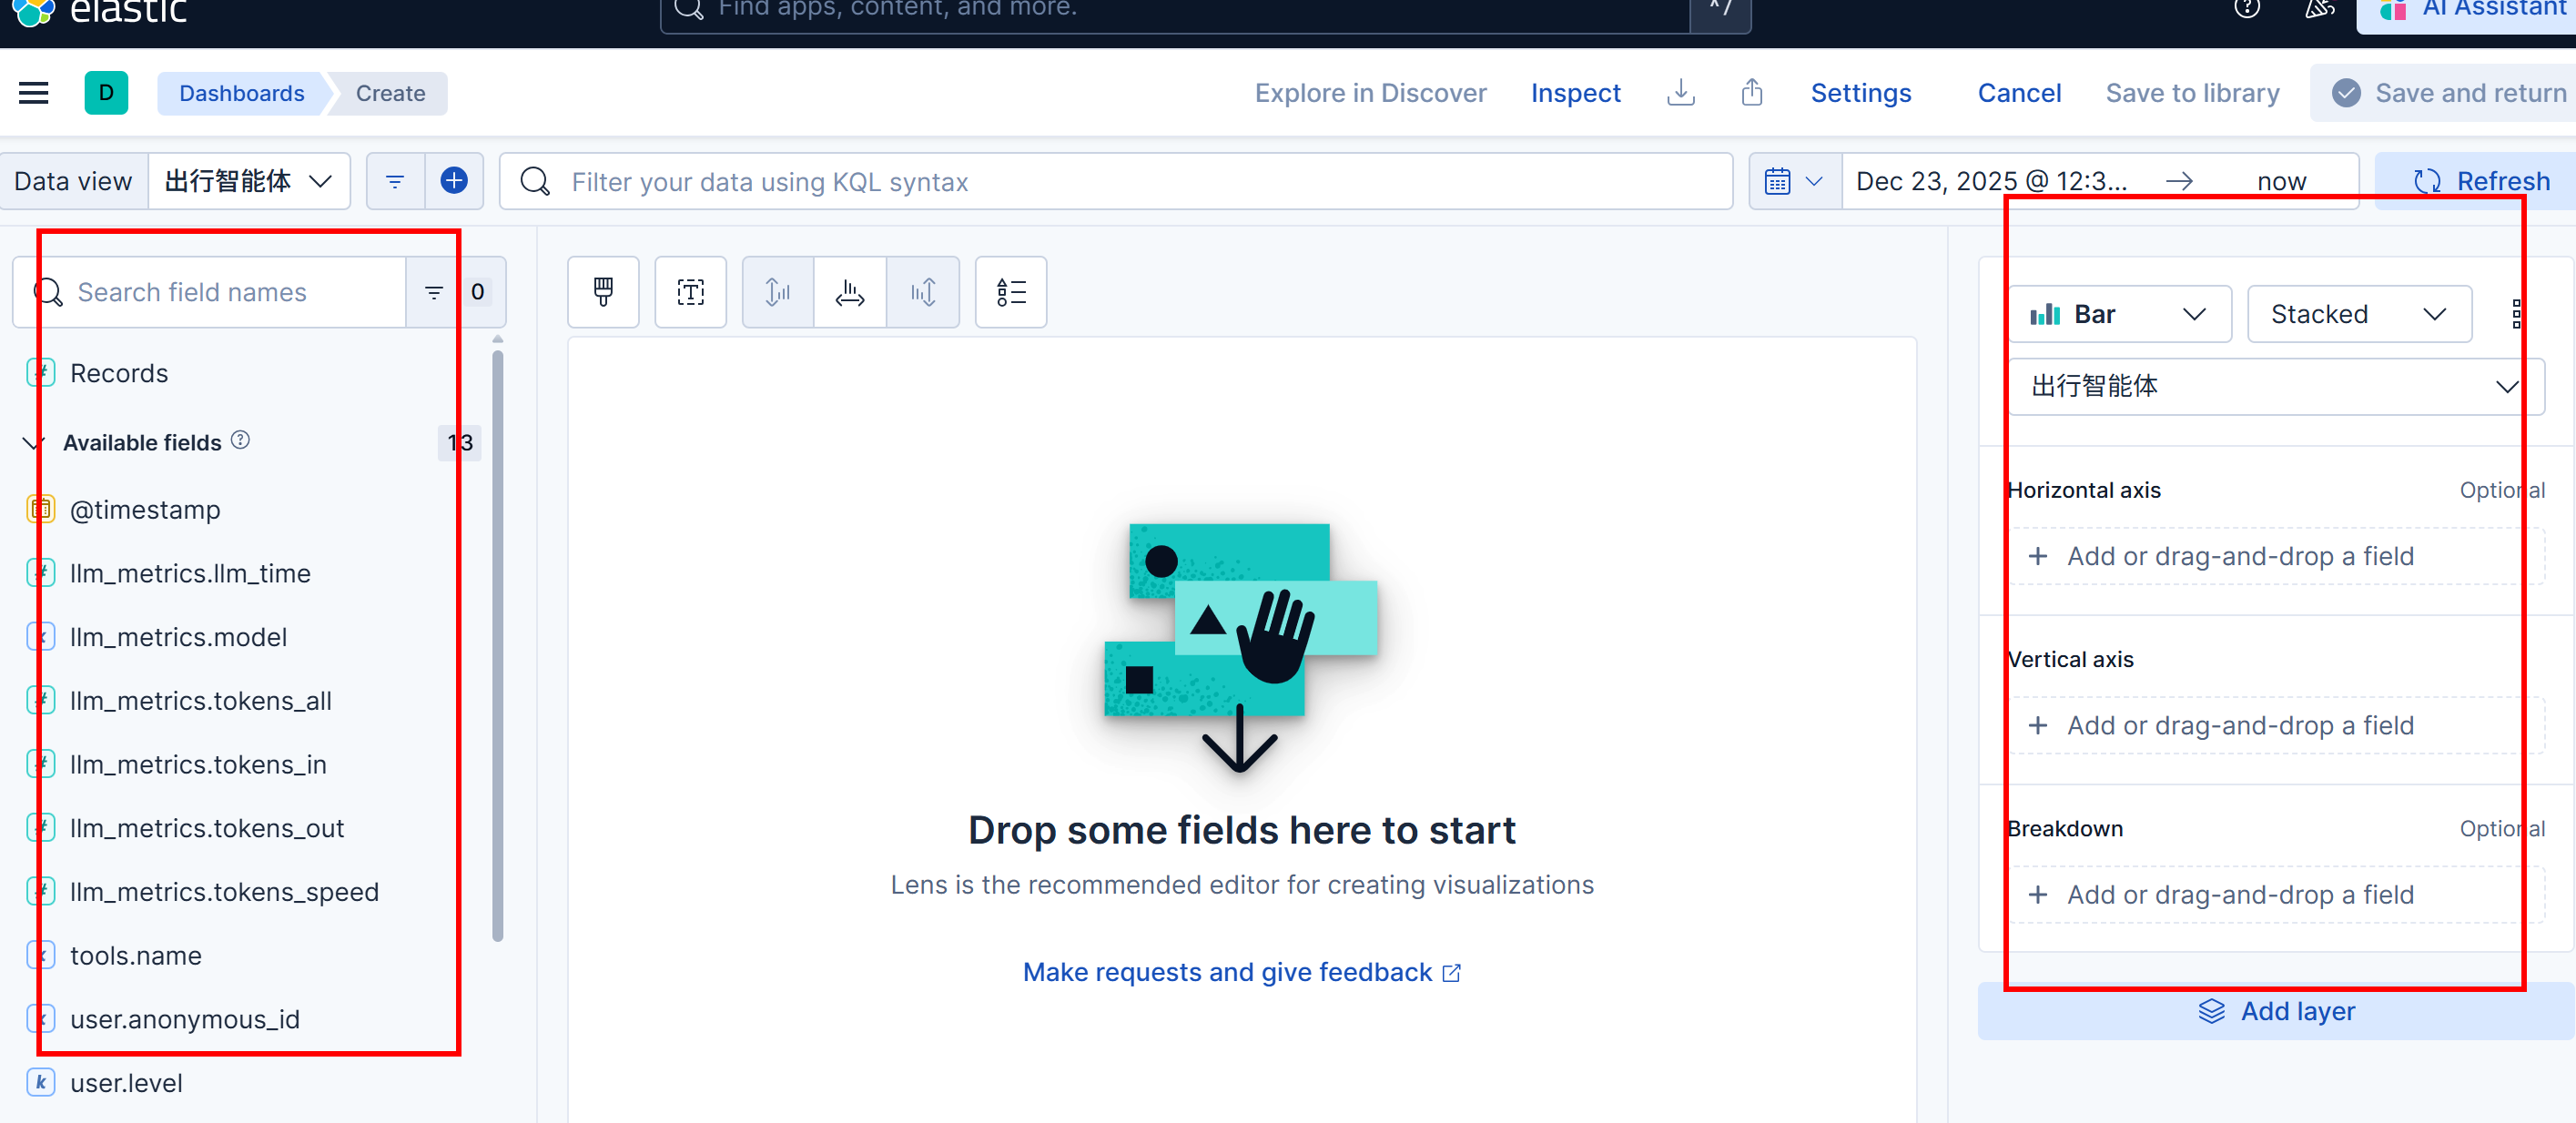Image resolution: width=2576 pixels, height=1123 pixels.
Task: Open the Stacked mode dropdown
Action: coord(2358,314)
